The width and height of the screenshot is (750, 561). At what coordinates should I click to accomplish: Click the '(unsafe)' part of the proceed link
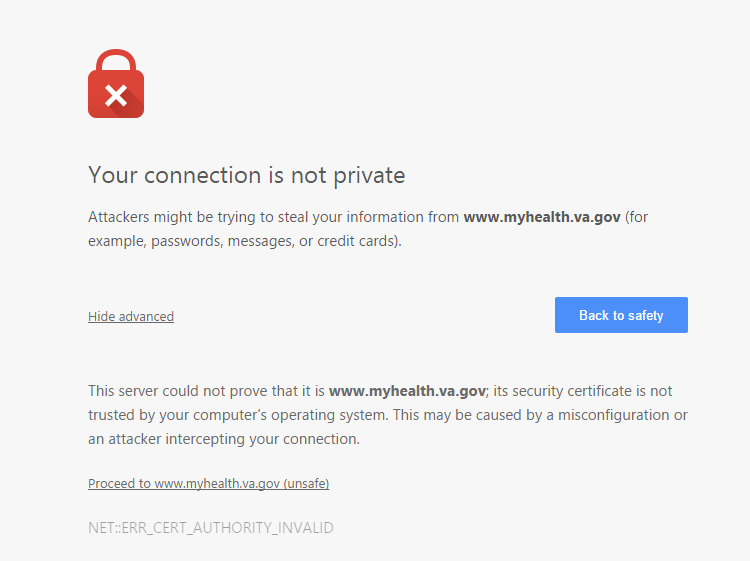tap(306, 483)
